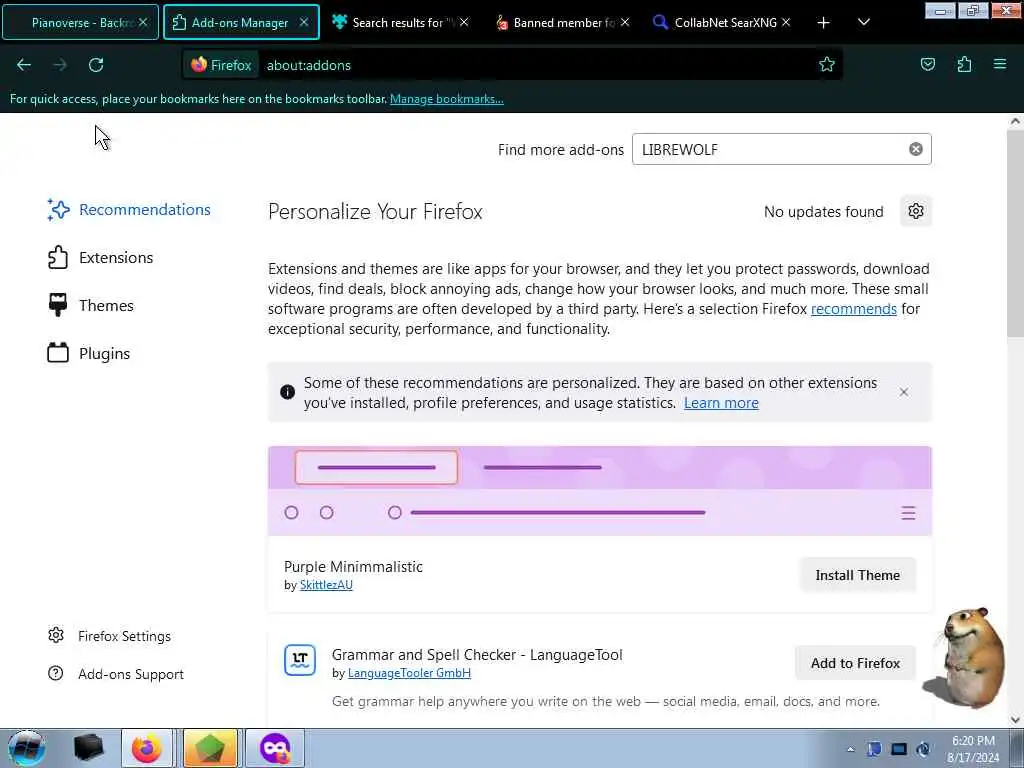Click the taskbar clock showing 6:20 PM
1024x768 pixels.
pos(973,749)
